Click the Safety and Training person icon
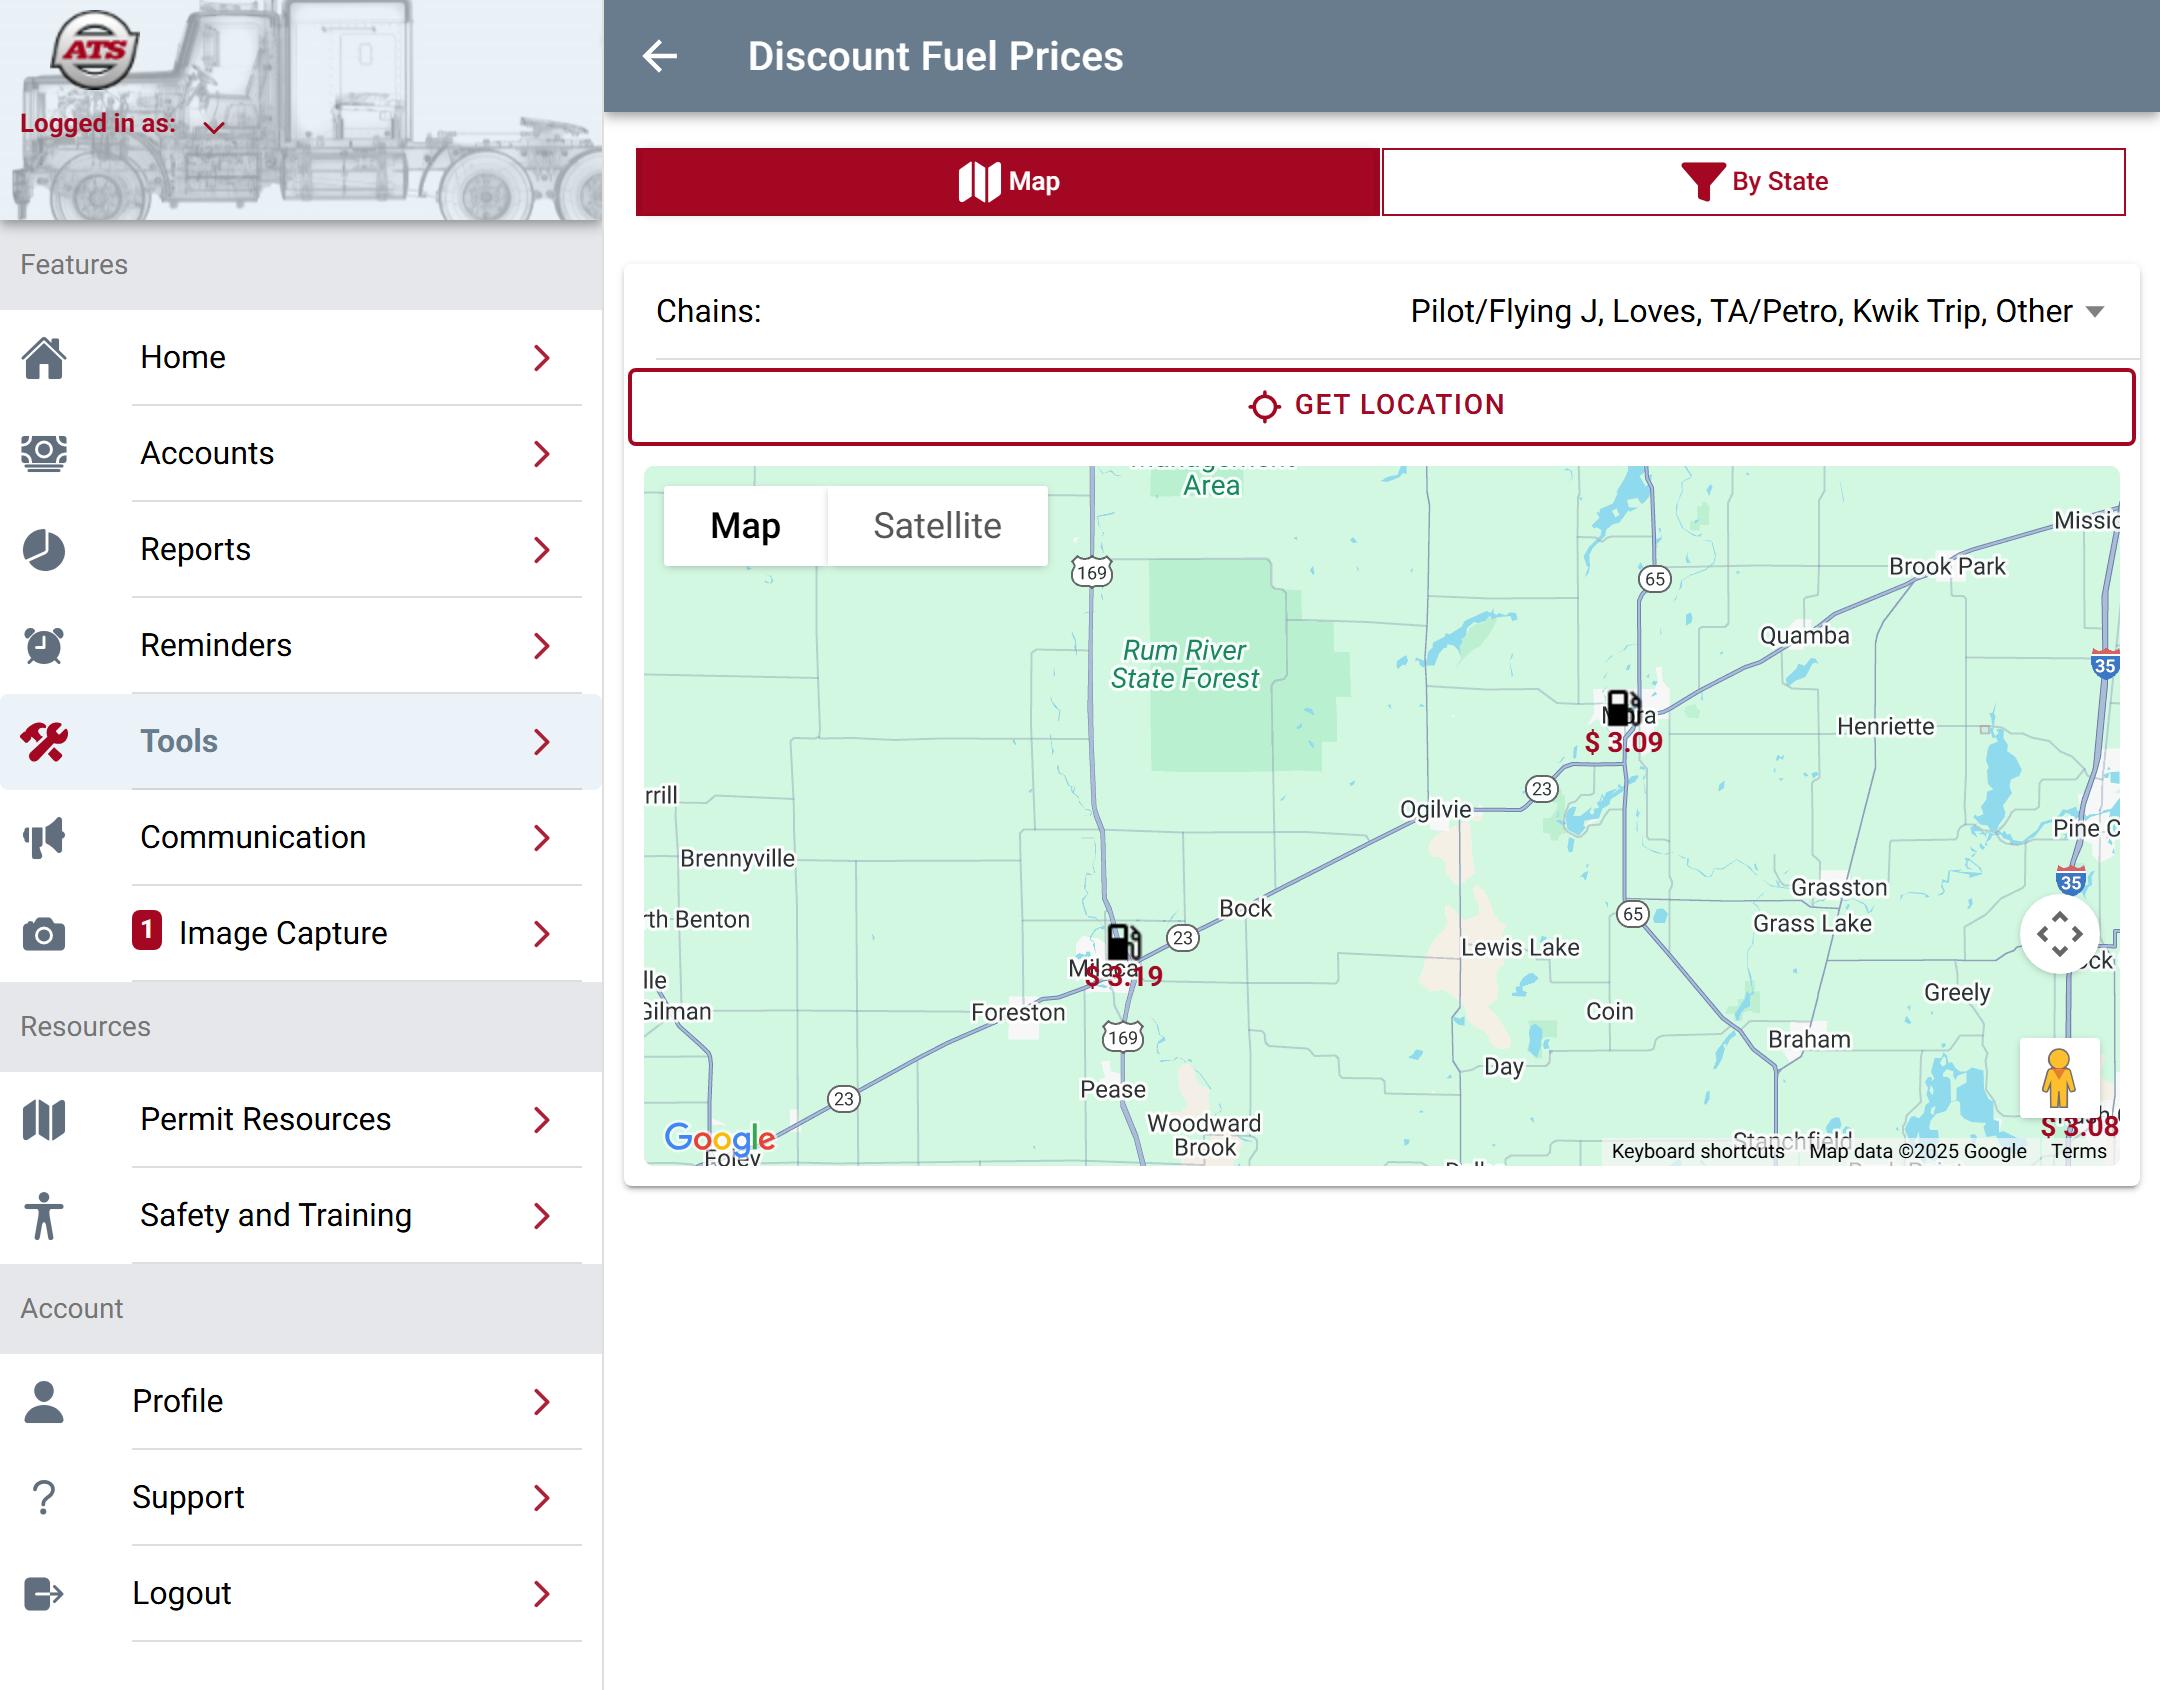Image resolution: width=2160 pixels, height=1690 pixels. point(44,1215)
